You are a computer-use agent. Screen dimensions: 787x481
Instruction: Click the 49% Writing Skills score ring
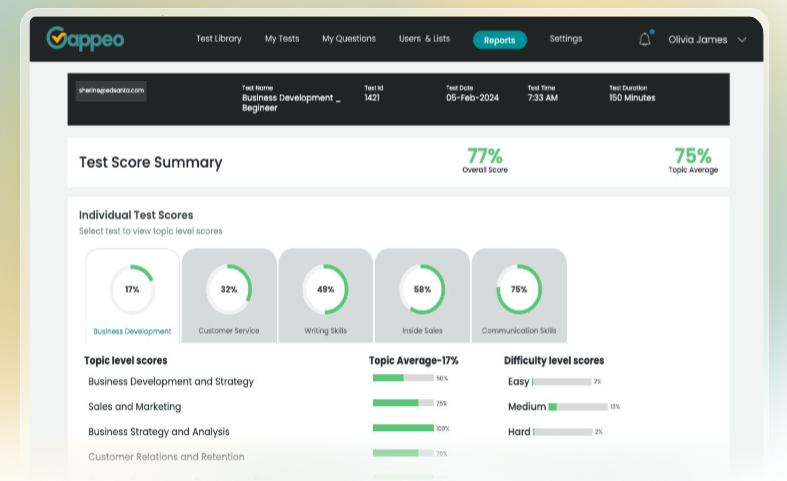click(325, 289)
